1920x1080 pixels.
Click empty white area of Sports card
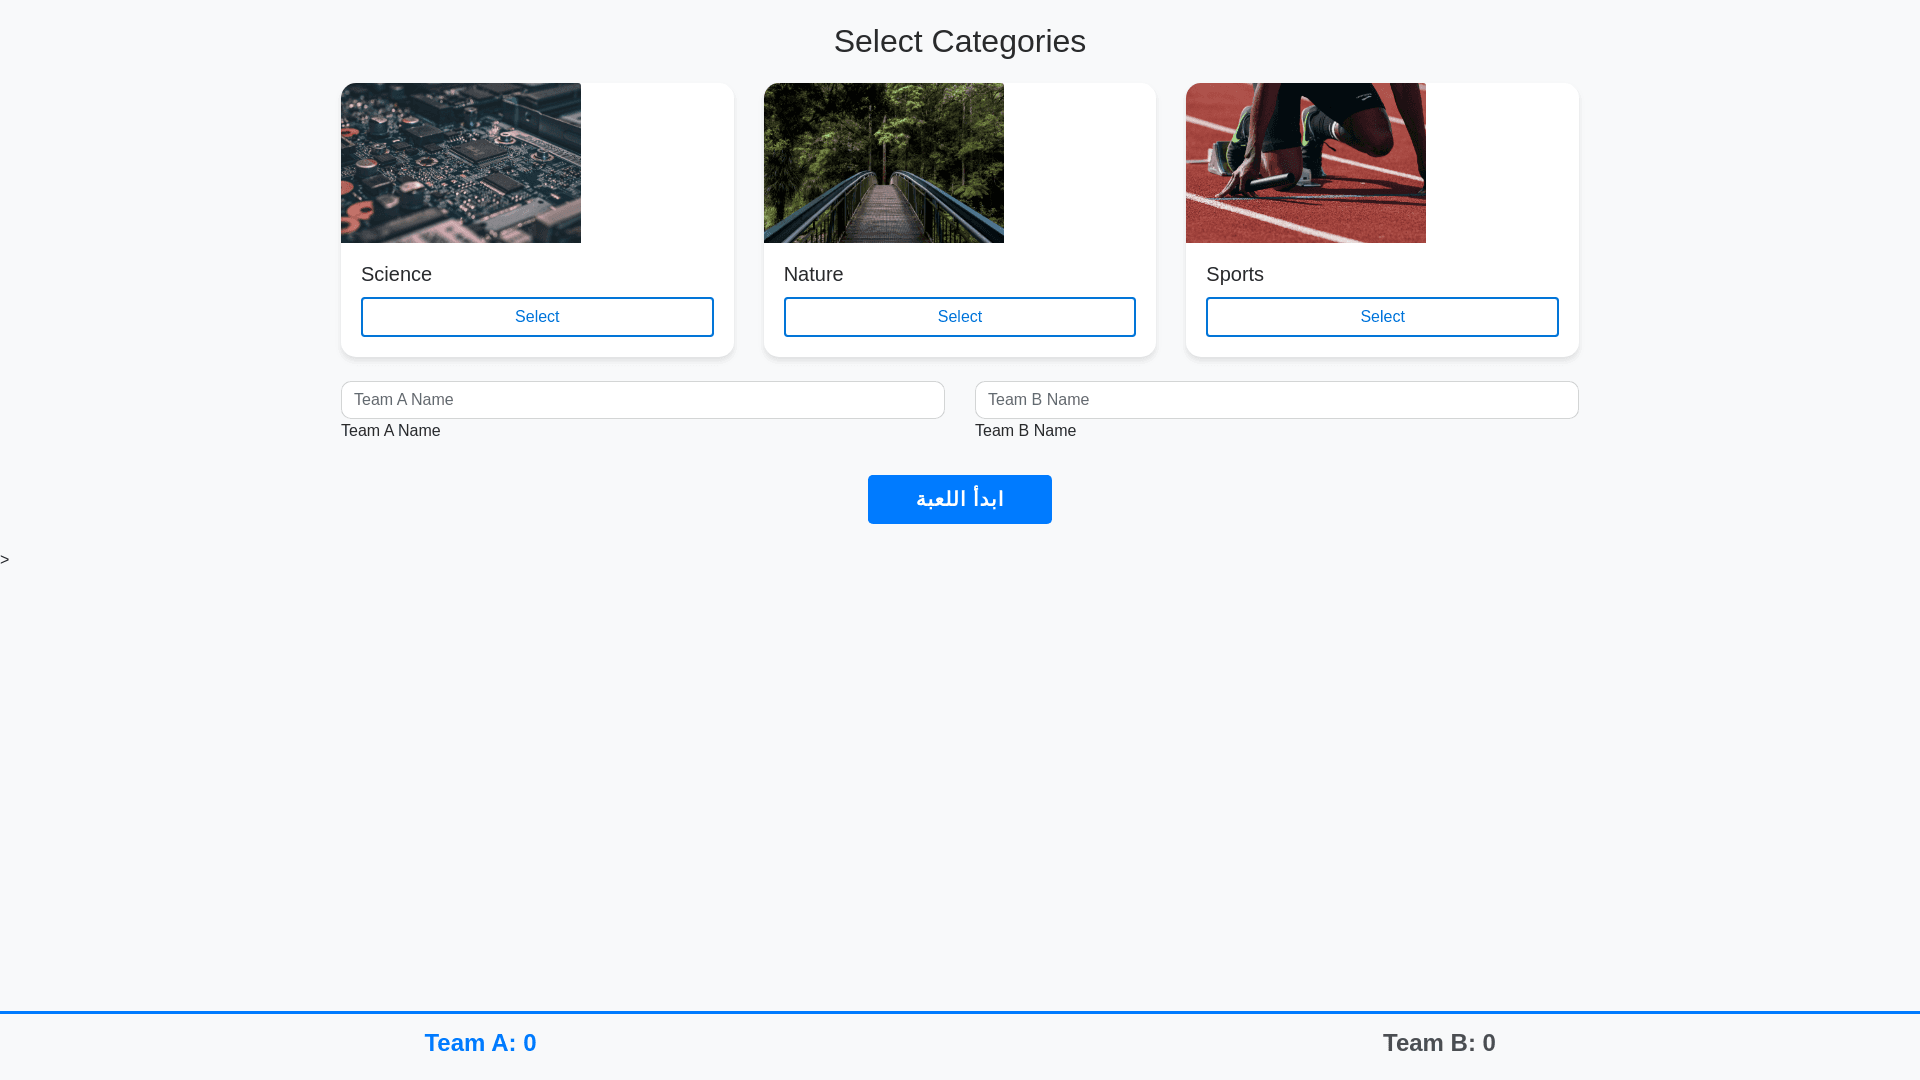1502,163
